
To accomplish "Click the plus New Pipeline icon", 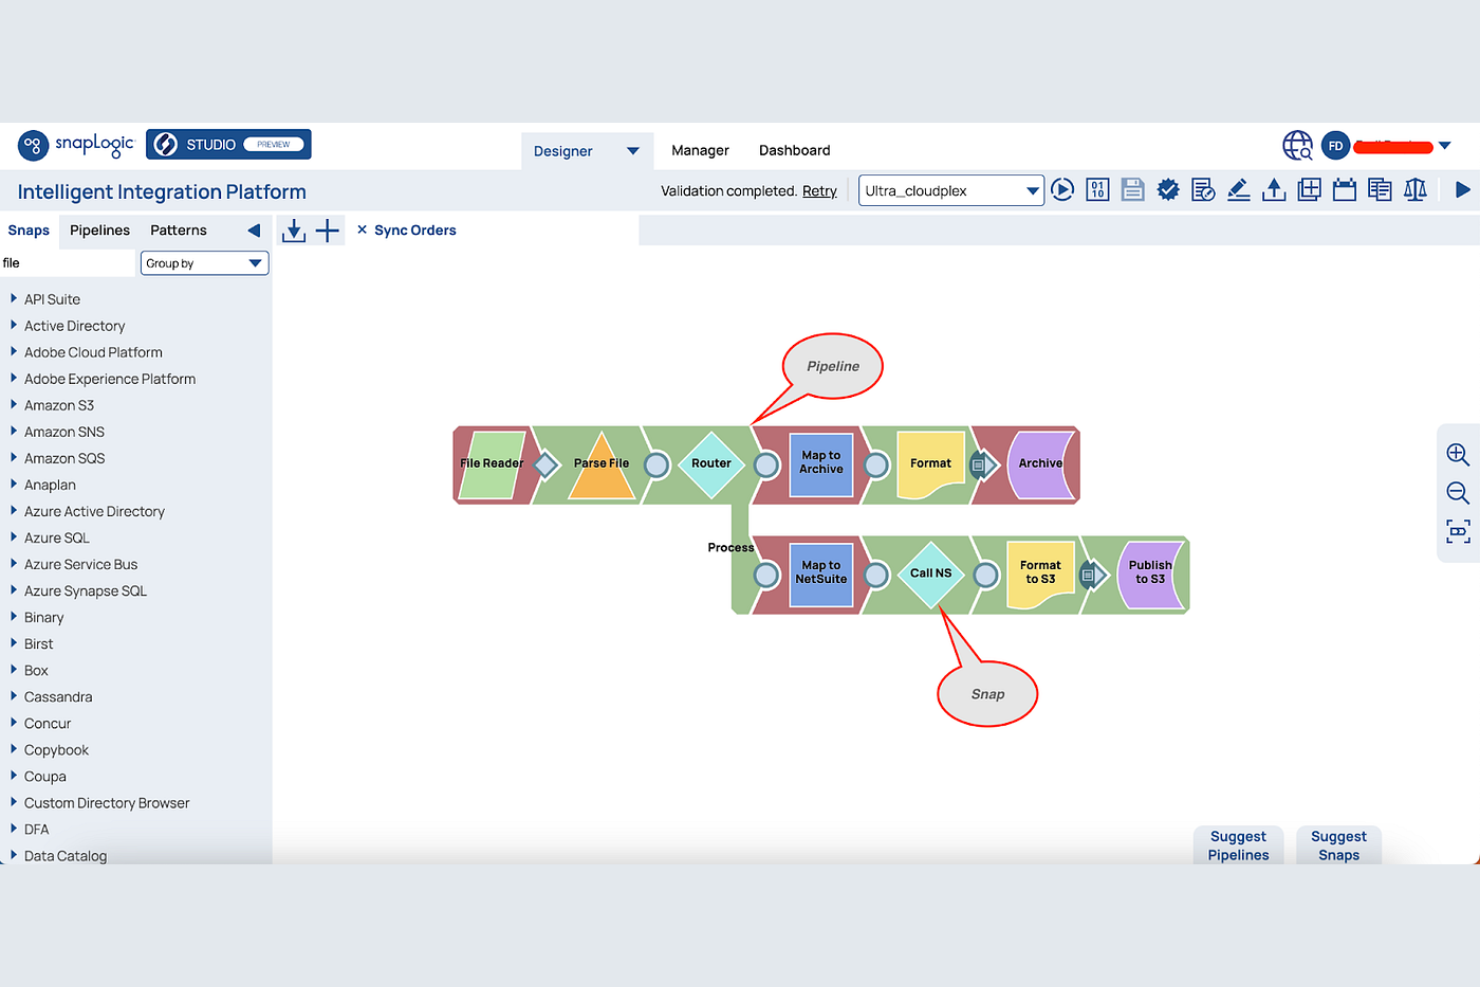I will (327, 231).
